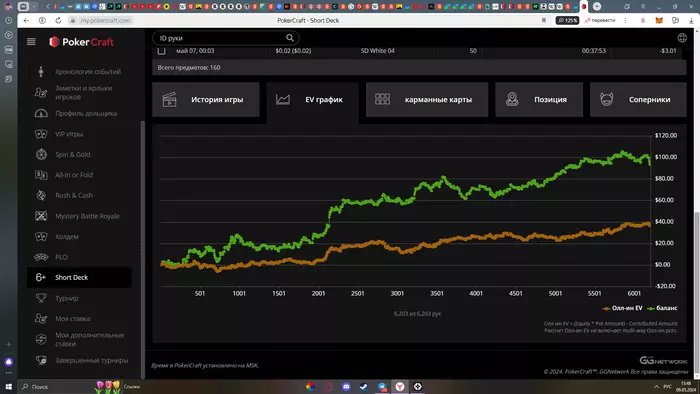Open Хронология событий in the sidebar

[x=88, y=71]
